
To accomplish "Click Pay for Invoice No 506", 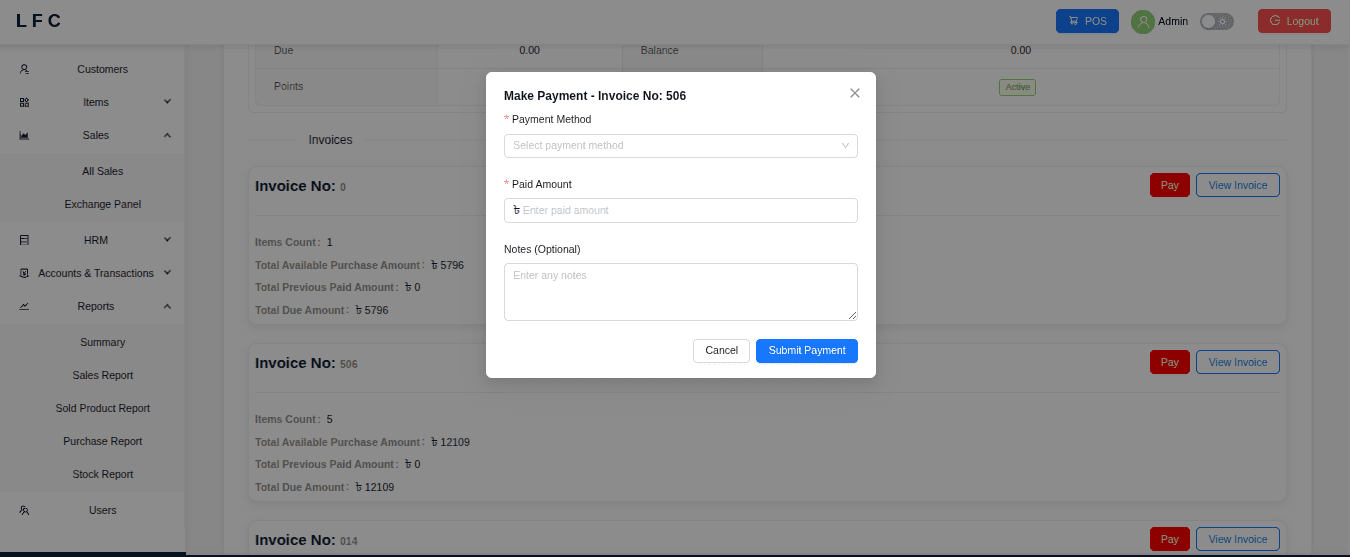I will 1170,362.
